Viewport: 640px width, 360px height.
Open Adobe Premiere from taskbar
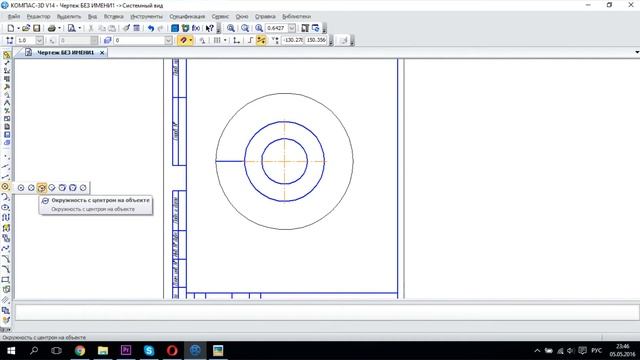(x=126, y=351)
